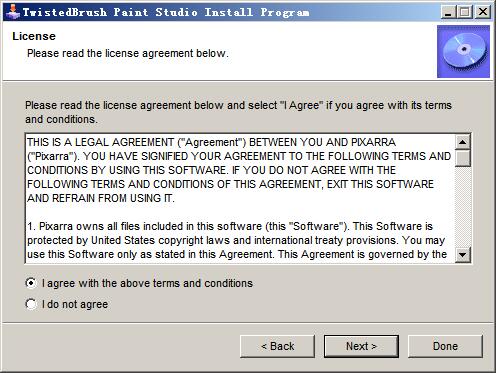Screen dimensions: 496x373
Task: Go to the Next installer step
Action: click(361, 346)
